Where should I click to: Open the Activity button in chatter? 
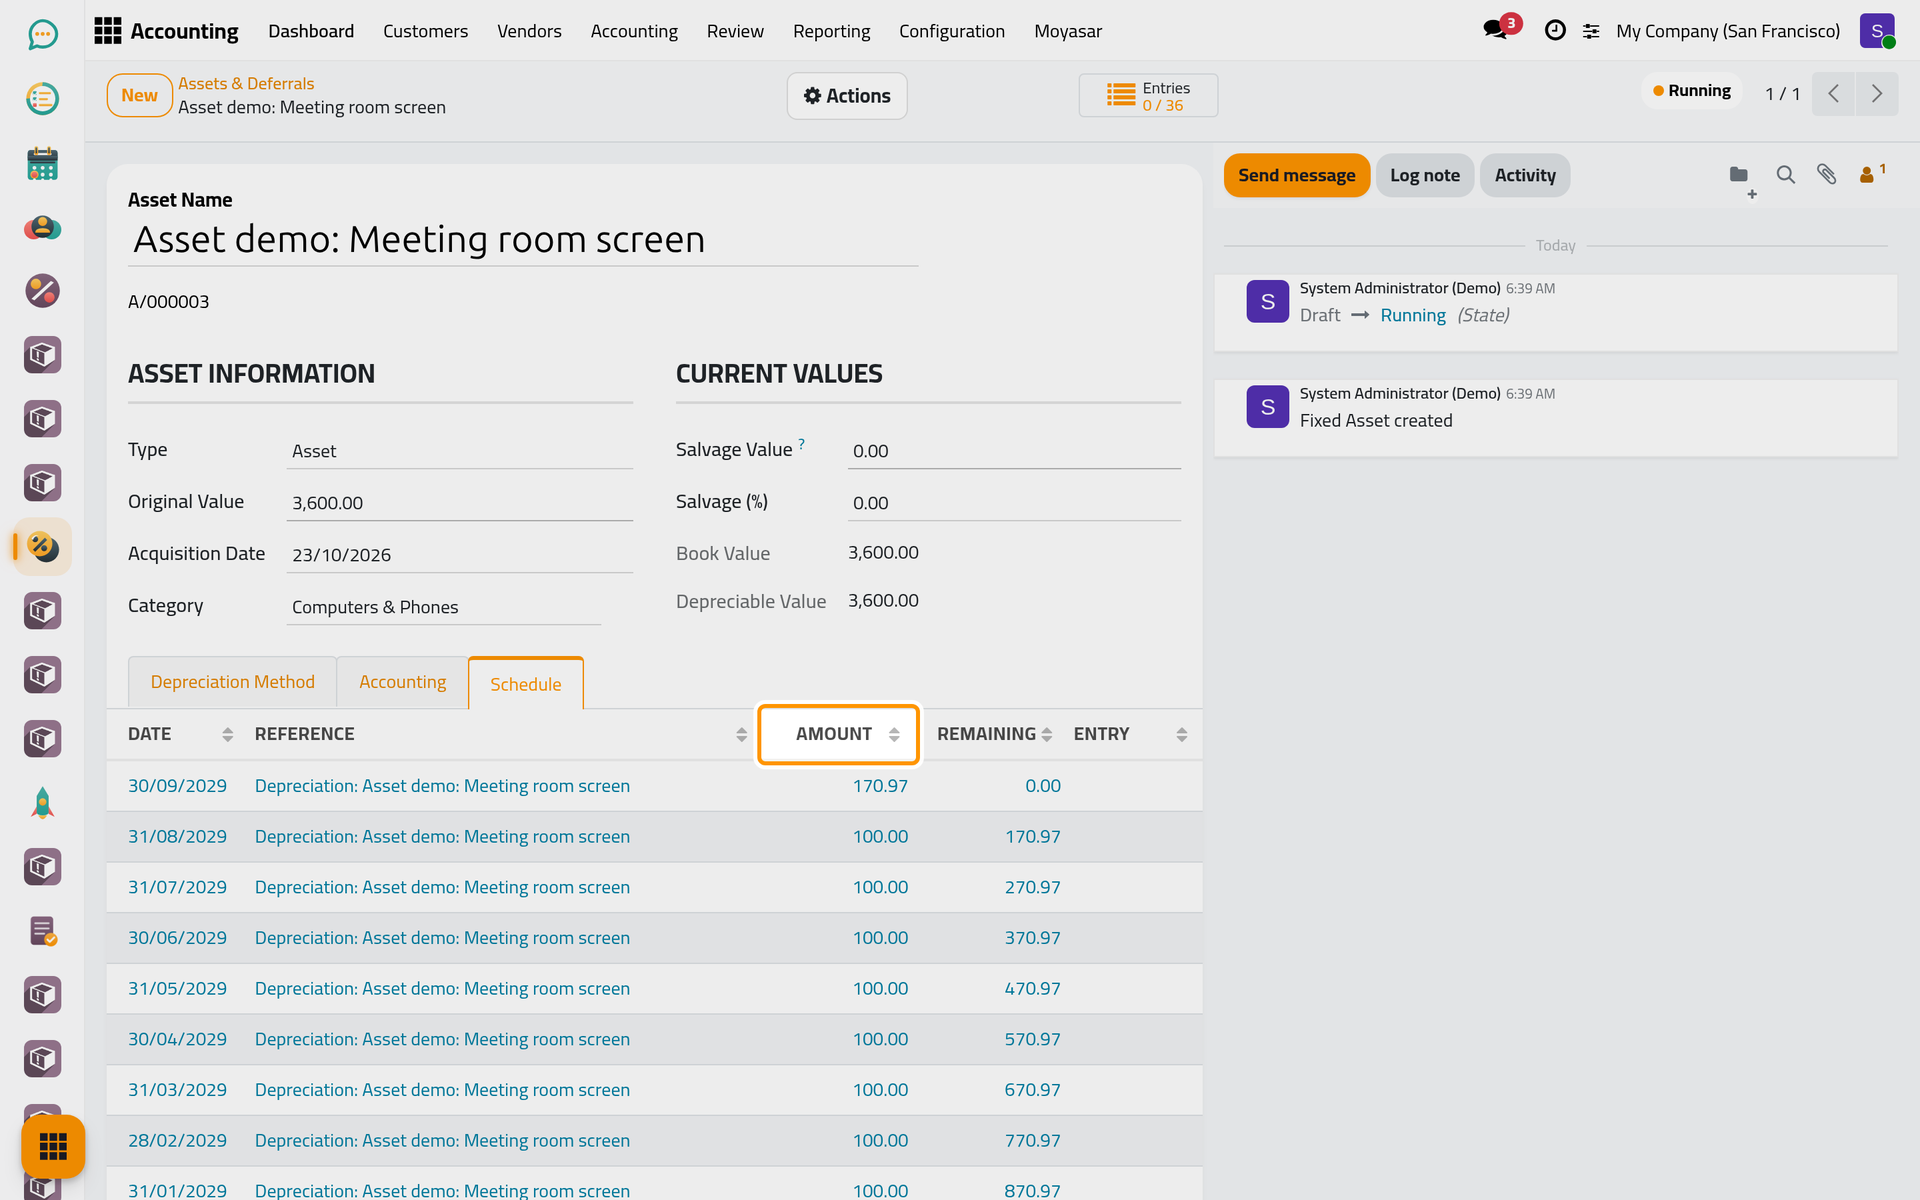coord(1524,175)
